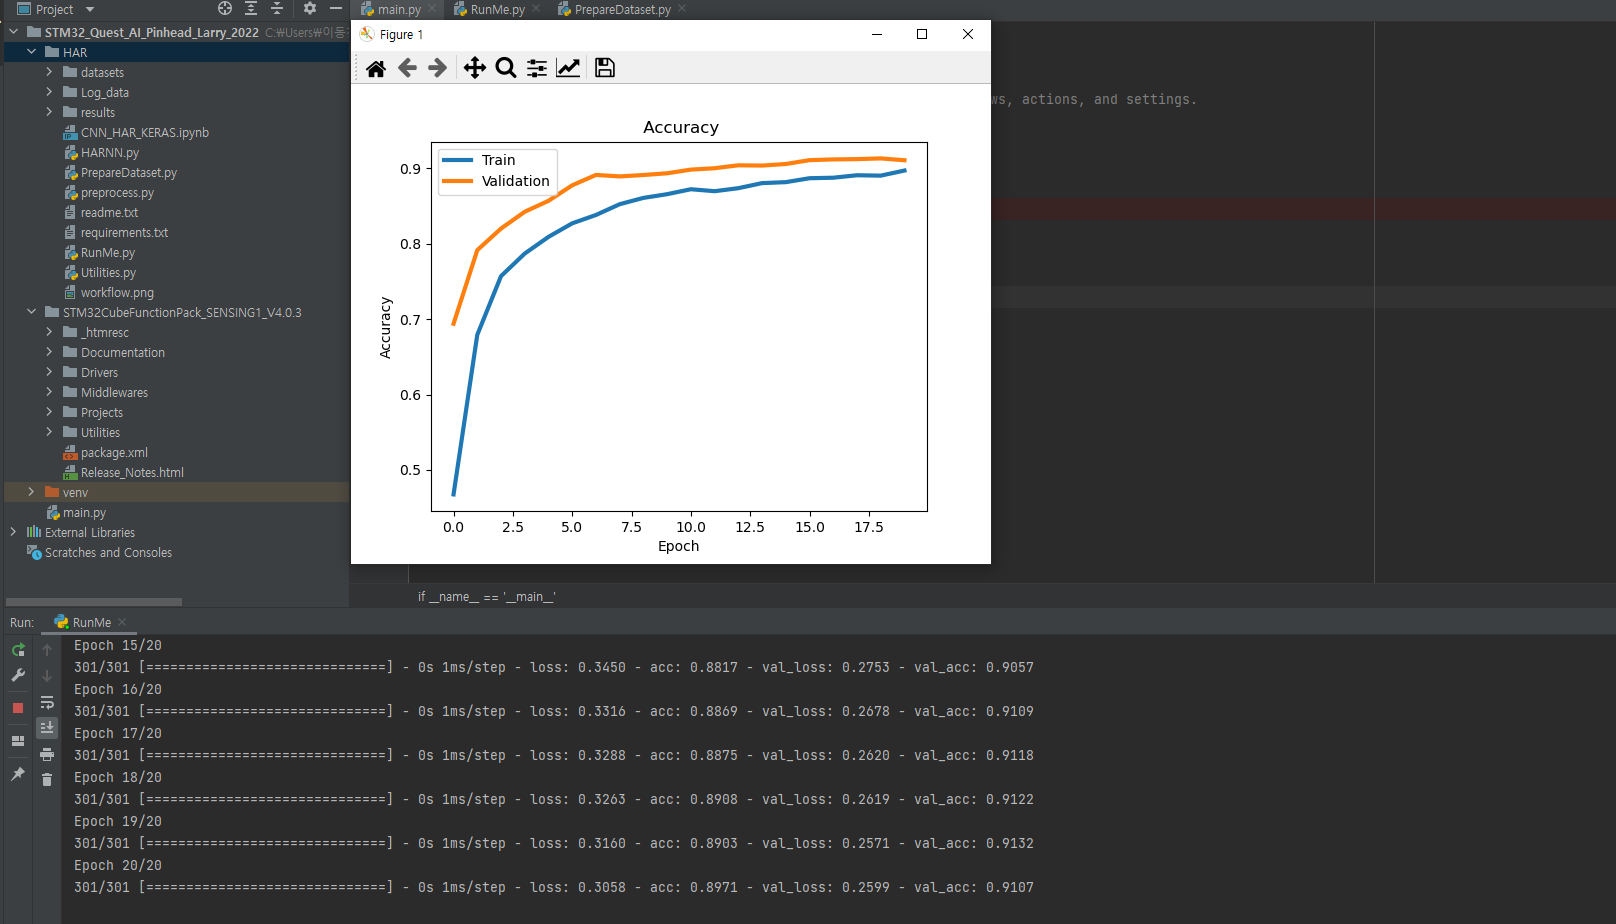Toggle pin tab in Run panel
This screenshot has height=924, width=1616.
pos(18,774)
